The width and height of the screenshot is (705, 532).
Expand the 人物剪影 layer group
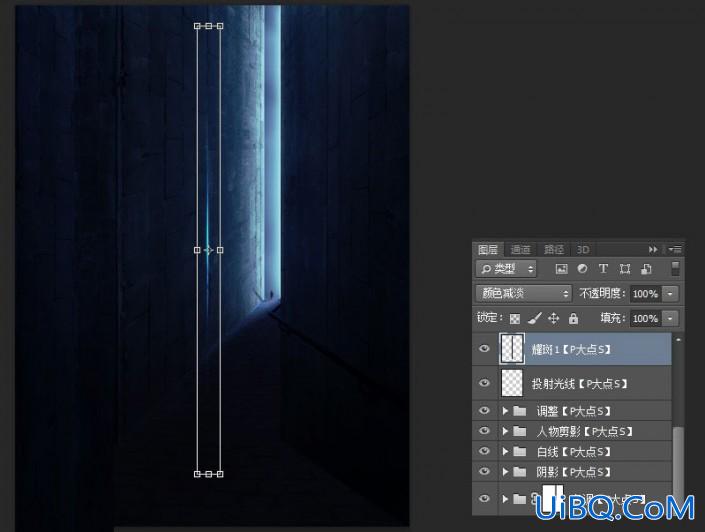[x=505, y=431]
